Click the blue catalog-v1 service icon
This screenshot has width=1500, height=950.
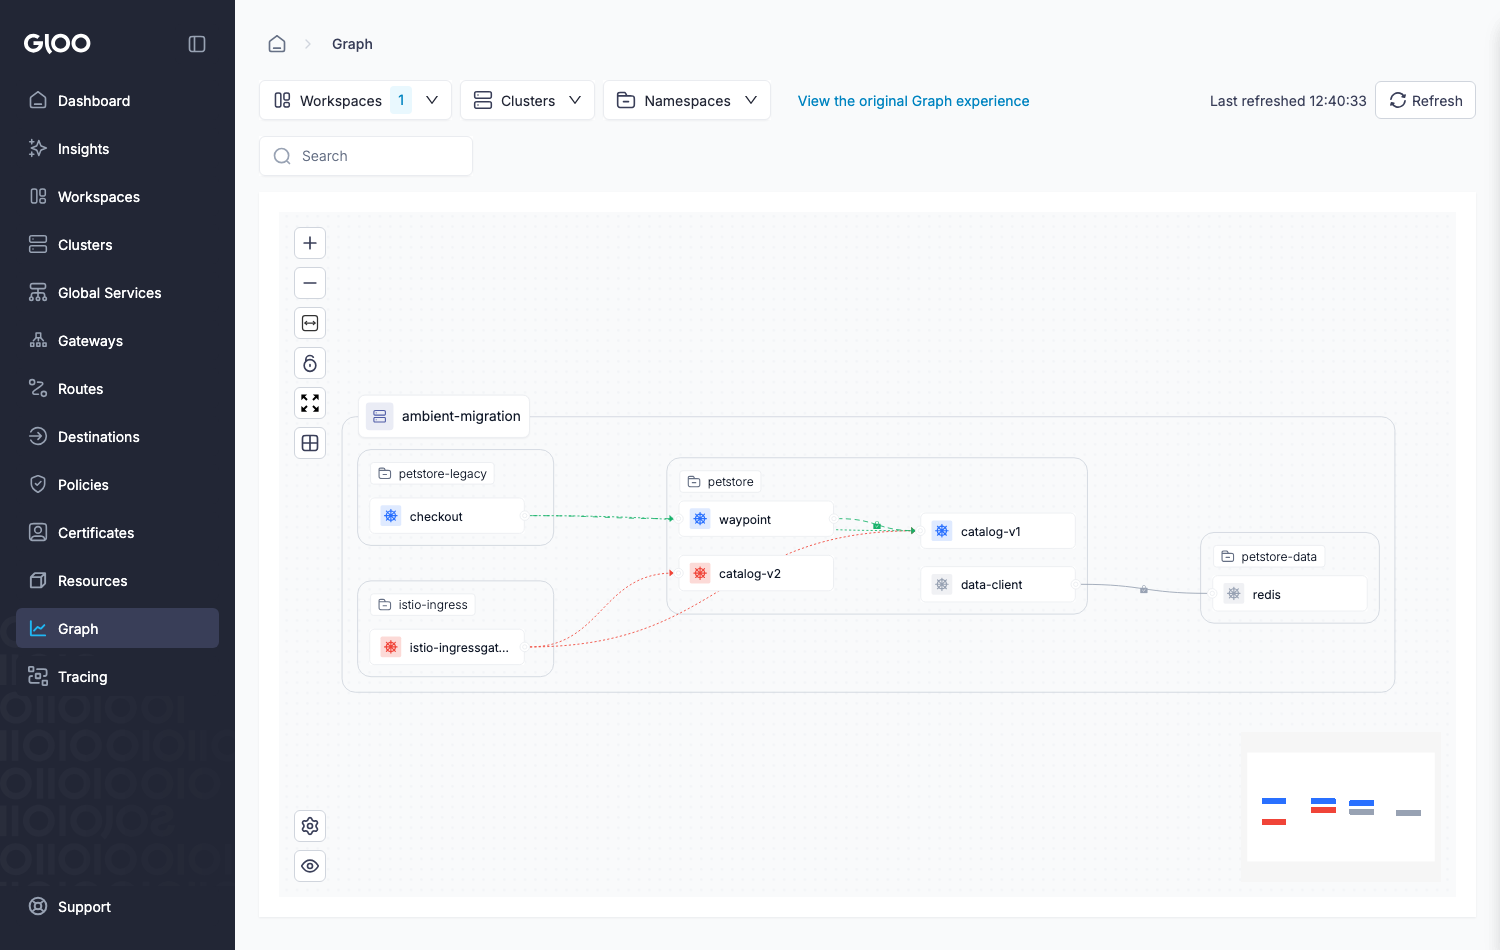(942, 531)
